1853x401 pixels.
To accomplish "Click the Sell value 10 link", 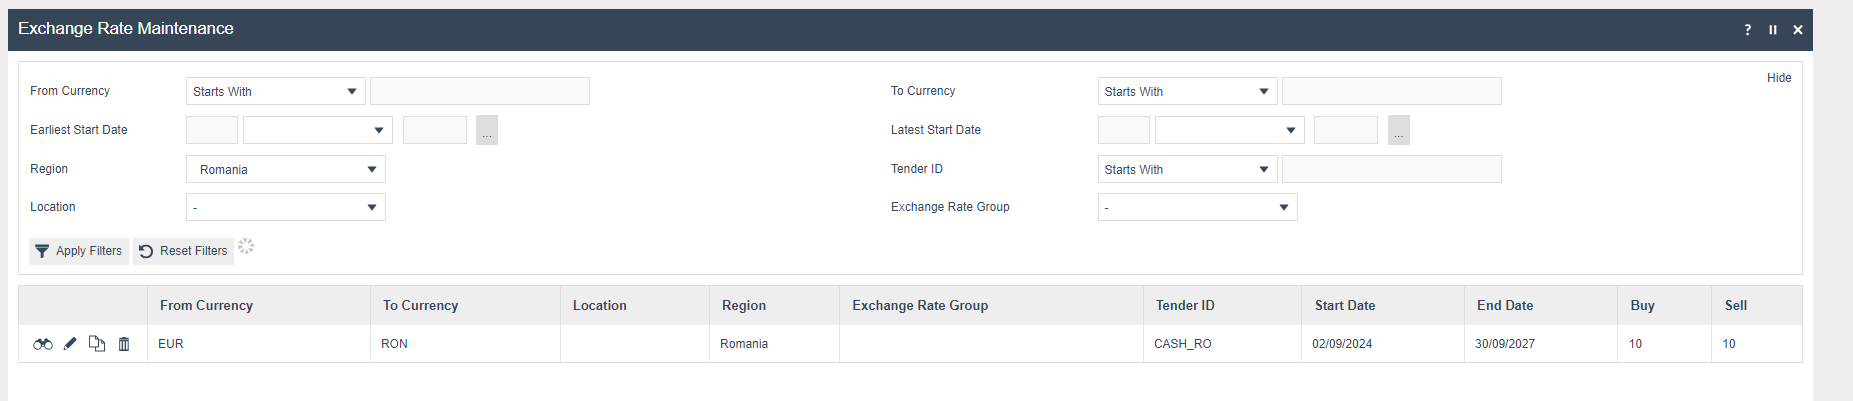I will click(x=1729, y=344).
